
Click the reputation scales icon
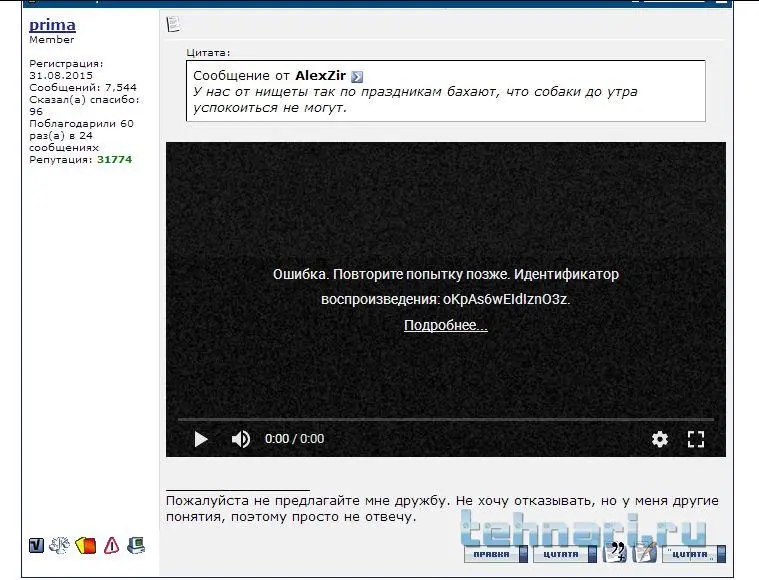pos(59,545)
